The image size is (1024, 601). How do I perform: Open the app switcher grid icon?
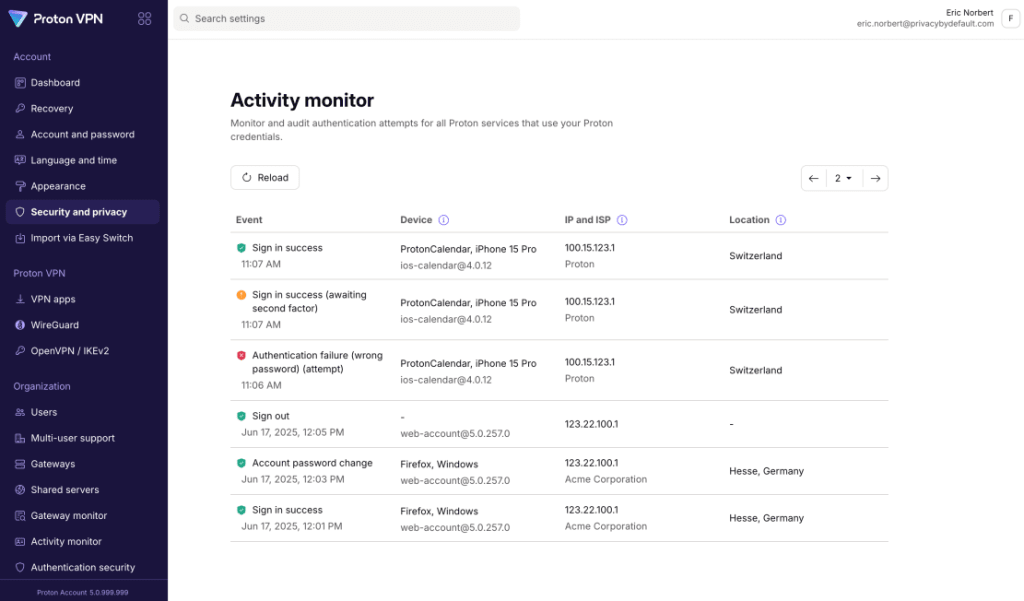(144, 19)
